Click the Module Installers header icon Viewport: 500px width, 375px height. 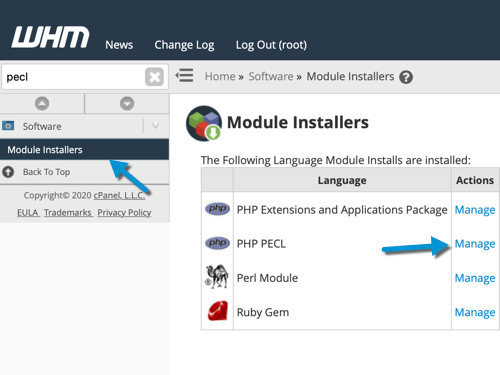coord(204,123)
